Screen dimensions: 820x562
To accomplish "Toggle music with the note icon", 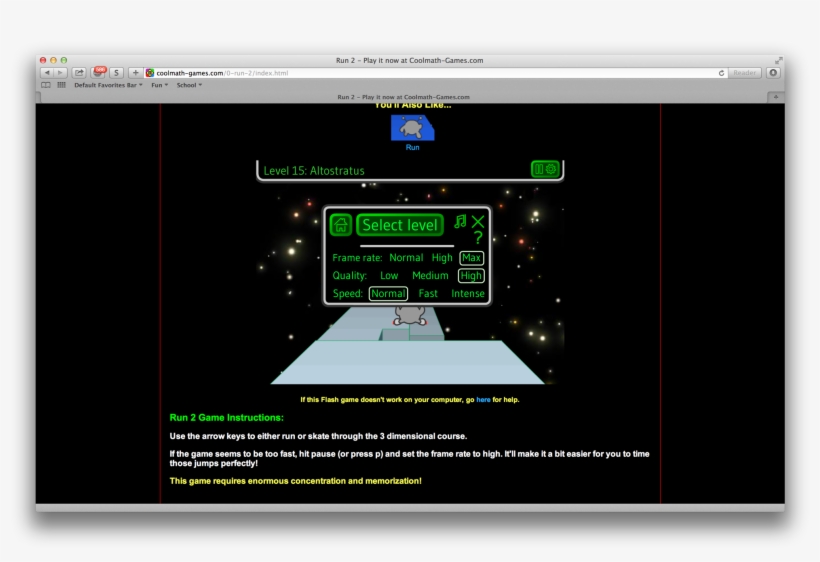I will 460,222.
